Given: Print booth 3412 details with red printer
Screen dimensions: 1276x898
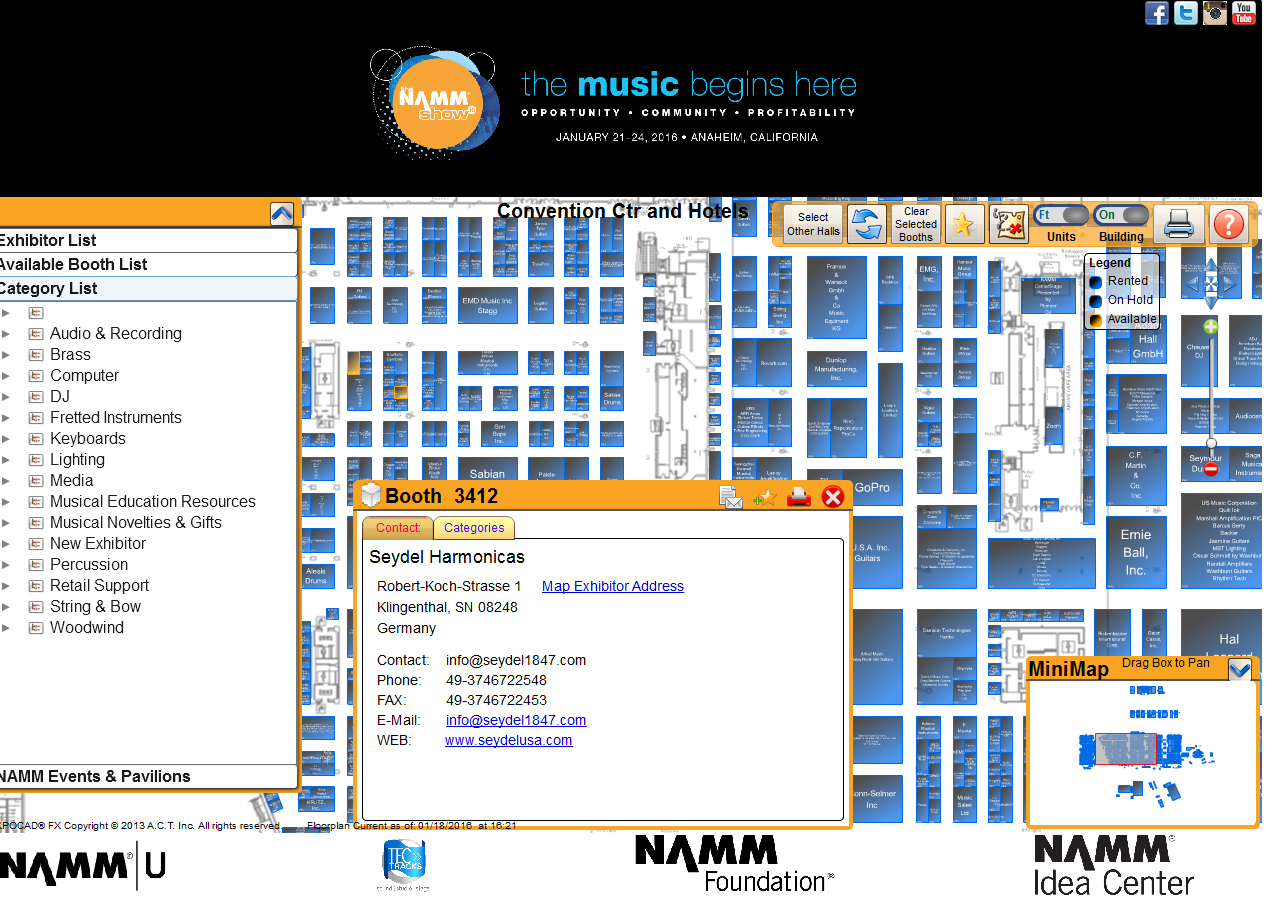Looking at the screenshot, I should tap(799, 496).
